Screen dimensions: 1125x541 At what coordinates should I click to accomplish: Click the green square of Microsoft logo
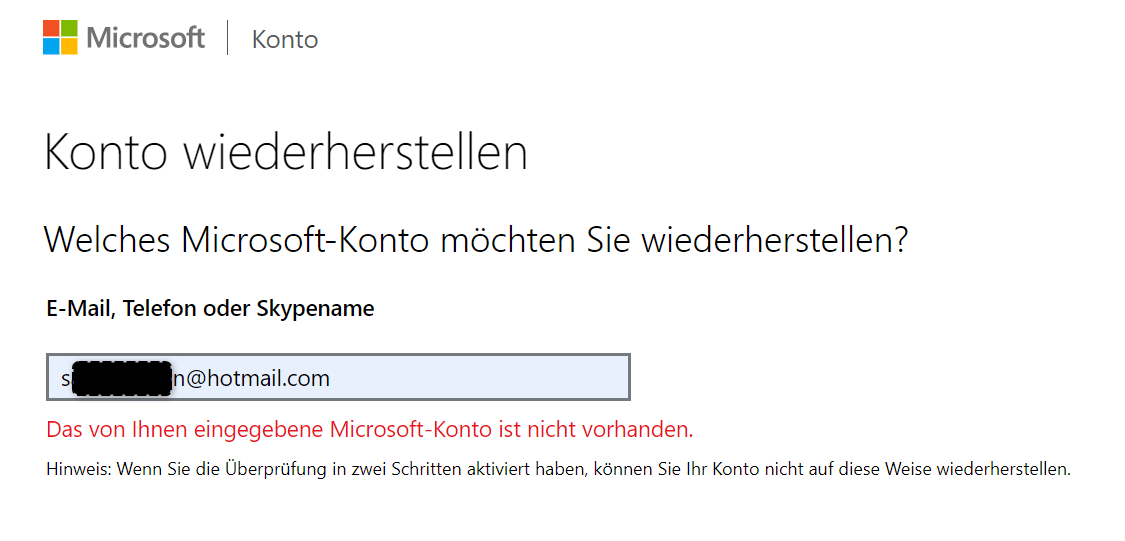pyautogui.click(x=70, y=29)
